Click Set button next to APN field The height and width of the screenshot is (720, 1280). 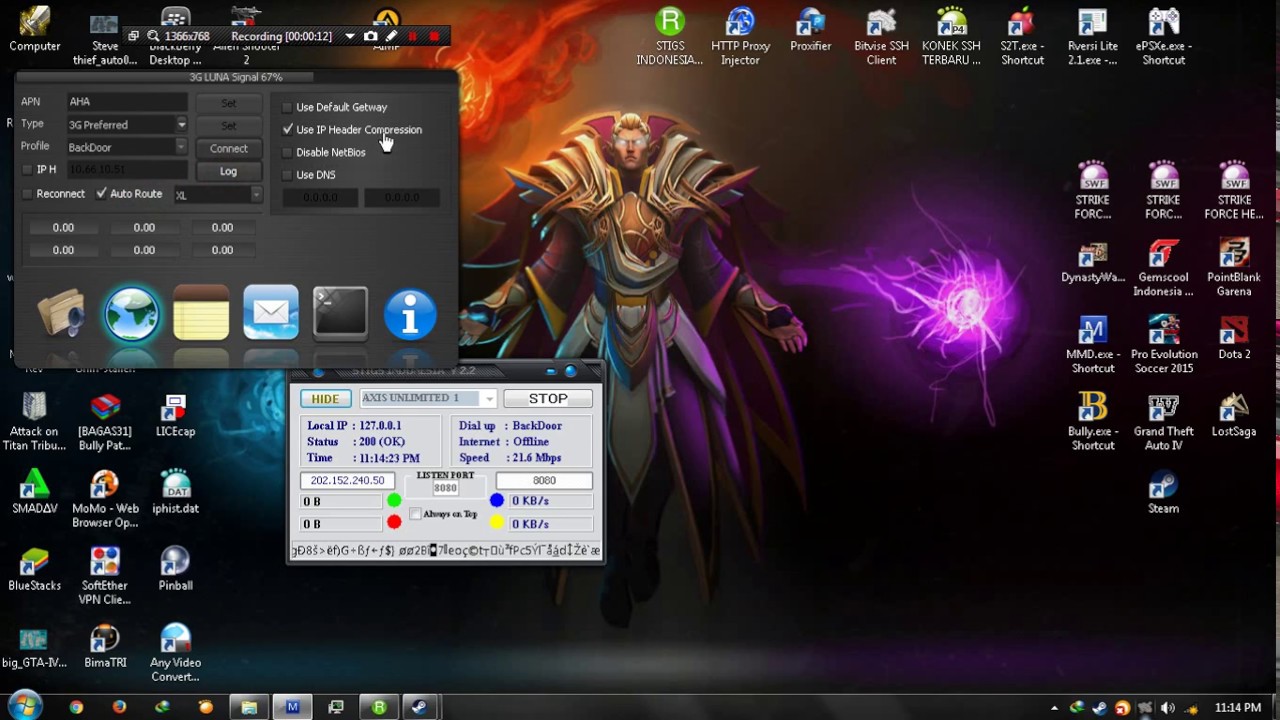[x=229, y=102]
